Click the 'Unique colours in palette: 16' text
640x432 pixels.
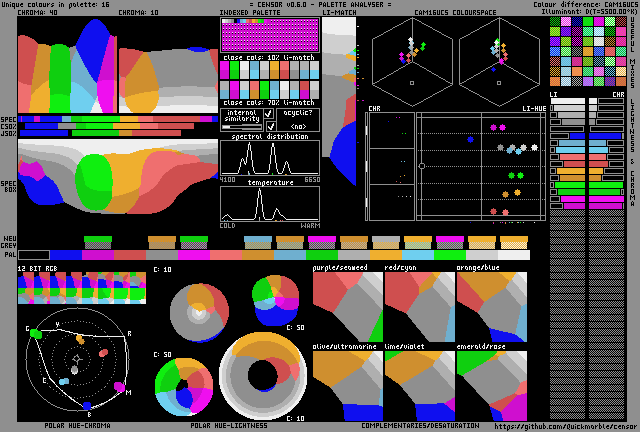click(x=56, y=4)
